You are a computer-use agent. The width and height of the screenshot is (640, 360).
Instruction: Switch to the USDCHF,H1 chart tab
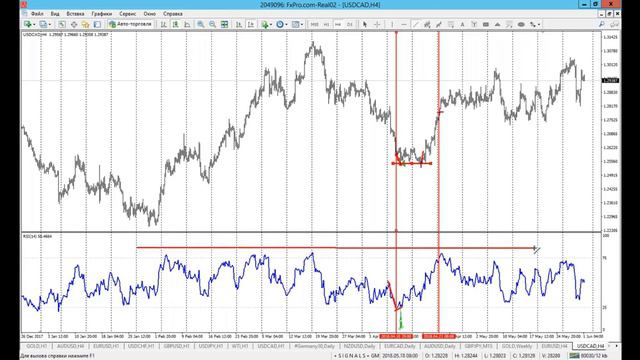point(141,346)
